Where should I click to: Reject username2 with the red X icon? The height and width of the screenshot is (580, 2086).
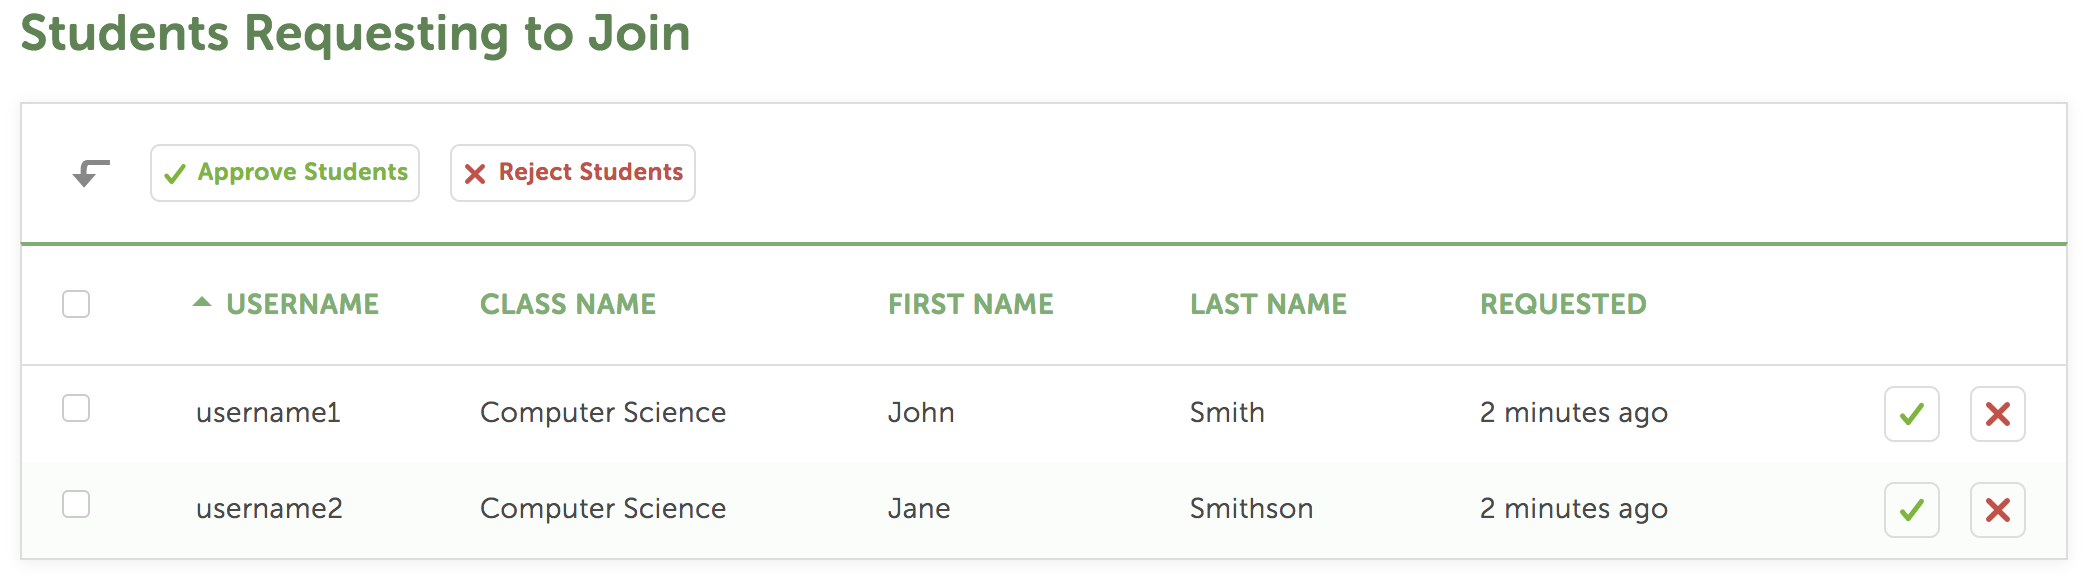click(x=1997, y=510)
